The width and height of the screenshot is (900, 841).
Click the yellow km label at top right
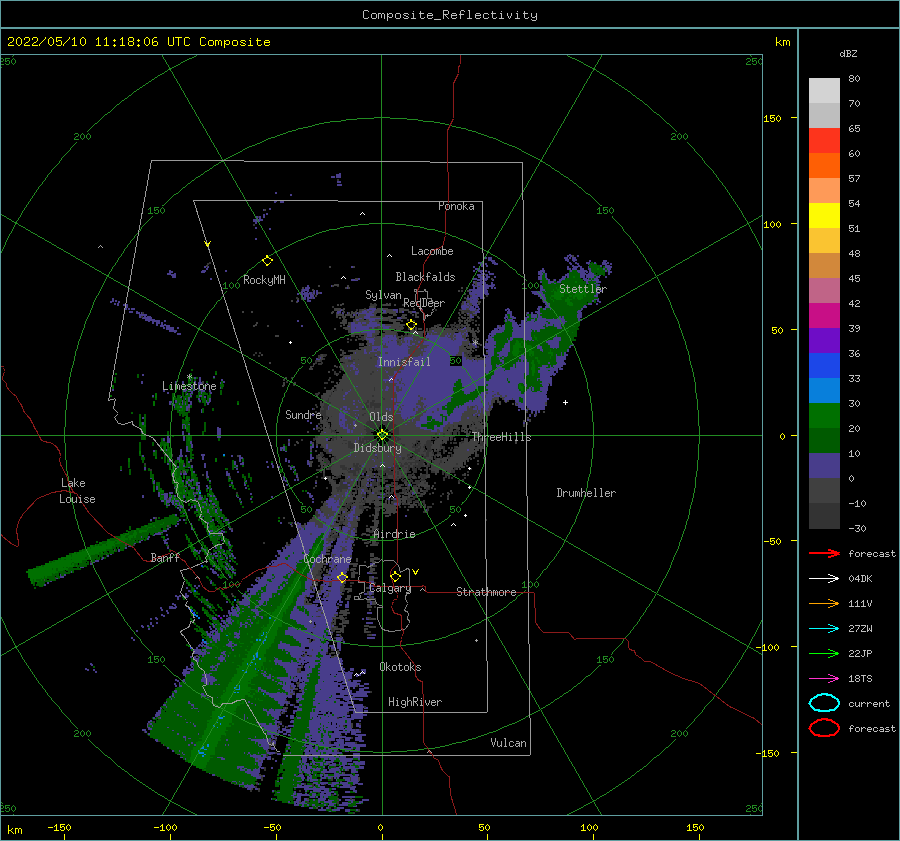(782, 42)
